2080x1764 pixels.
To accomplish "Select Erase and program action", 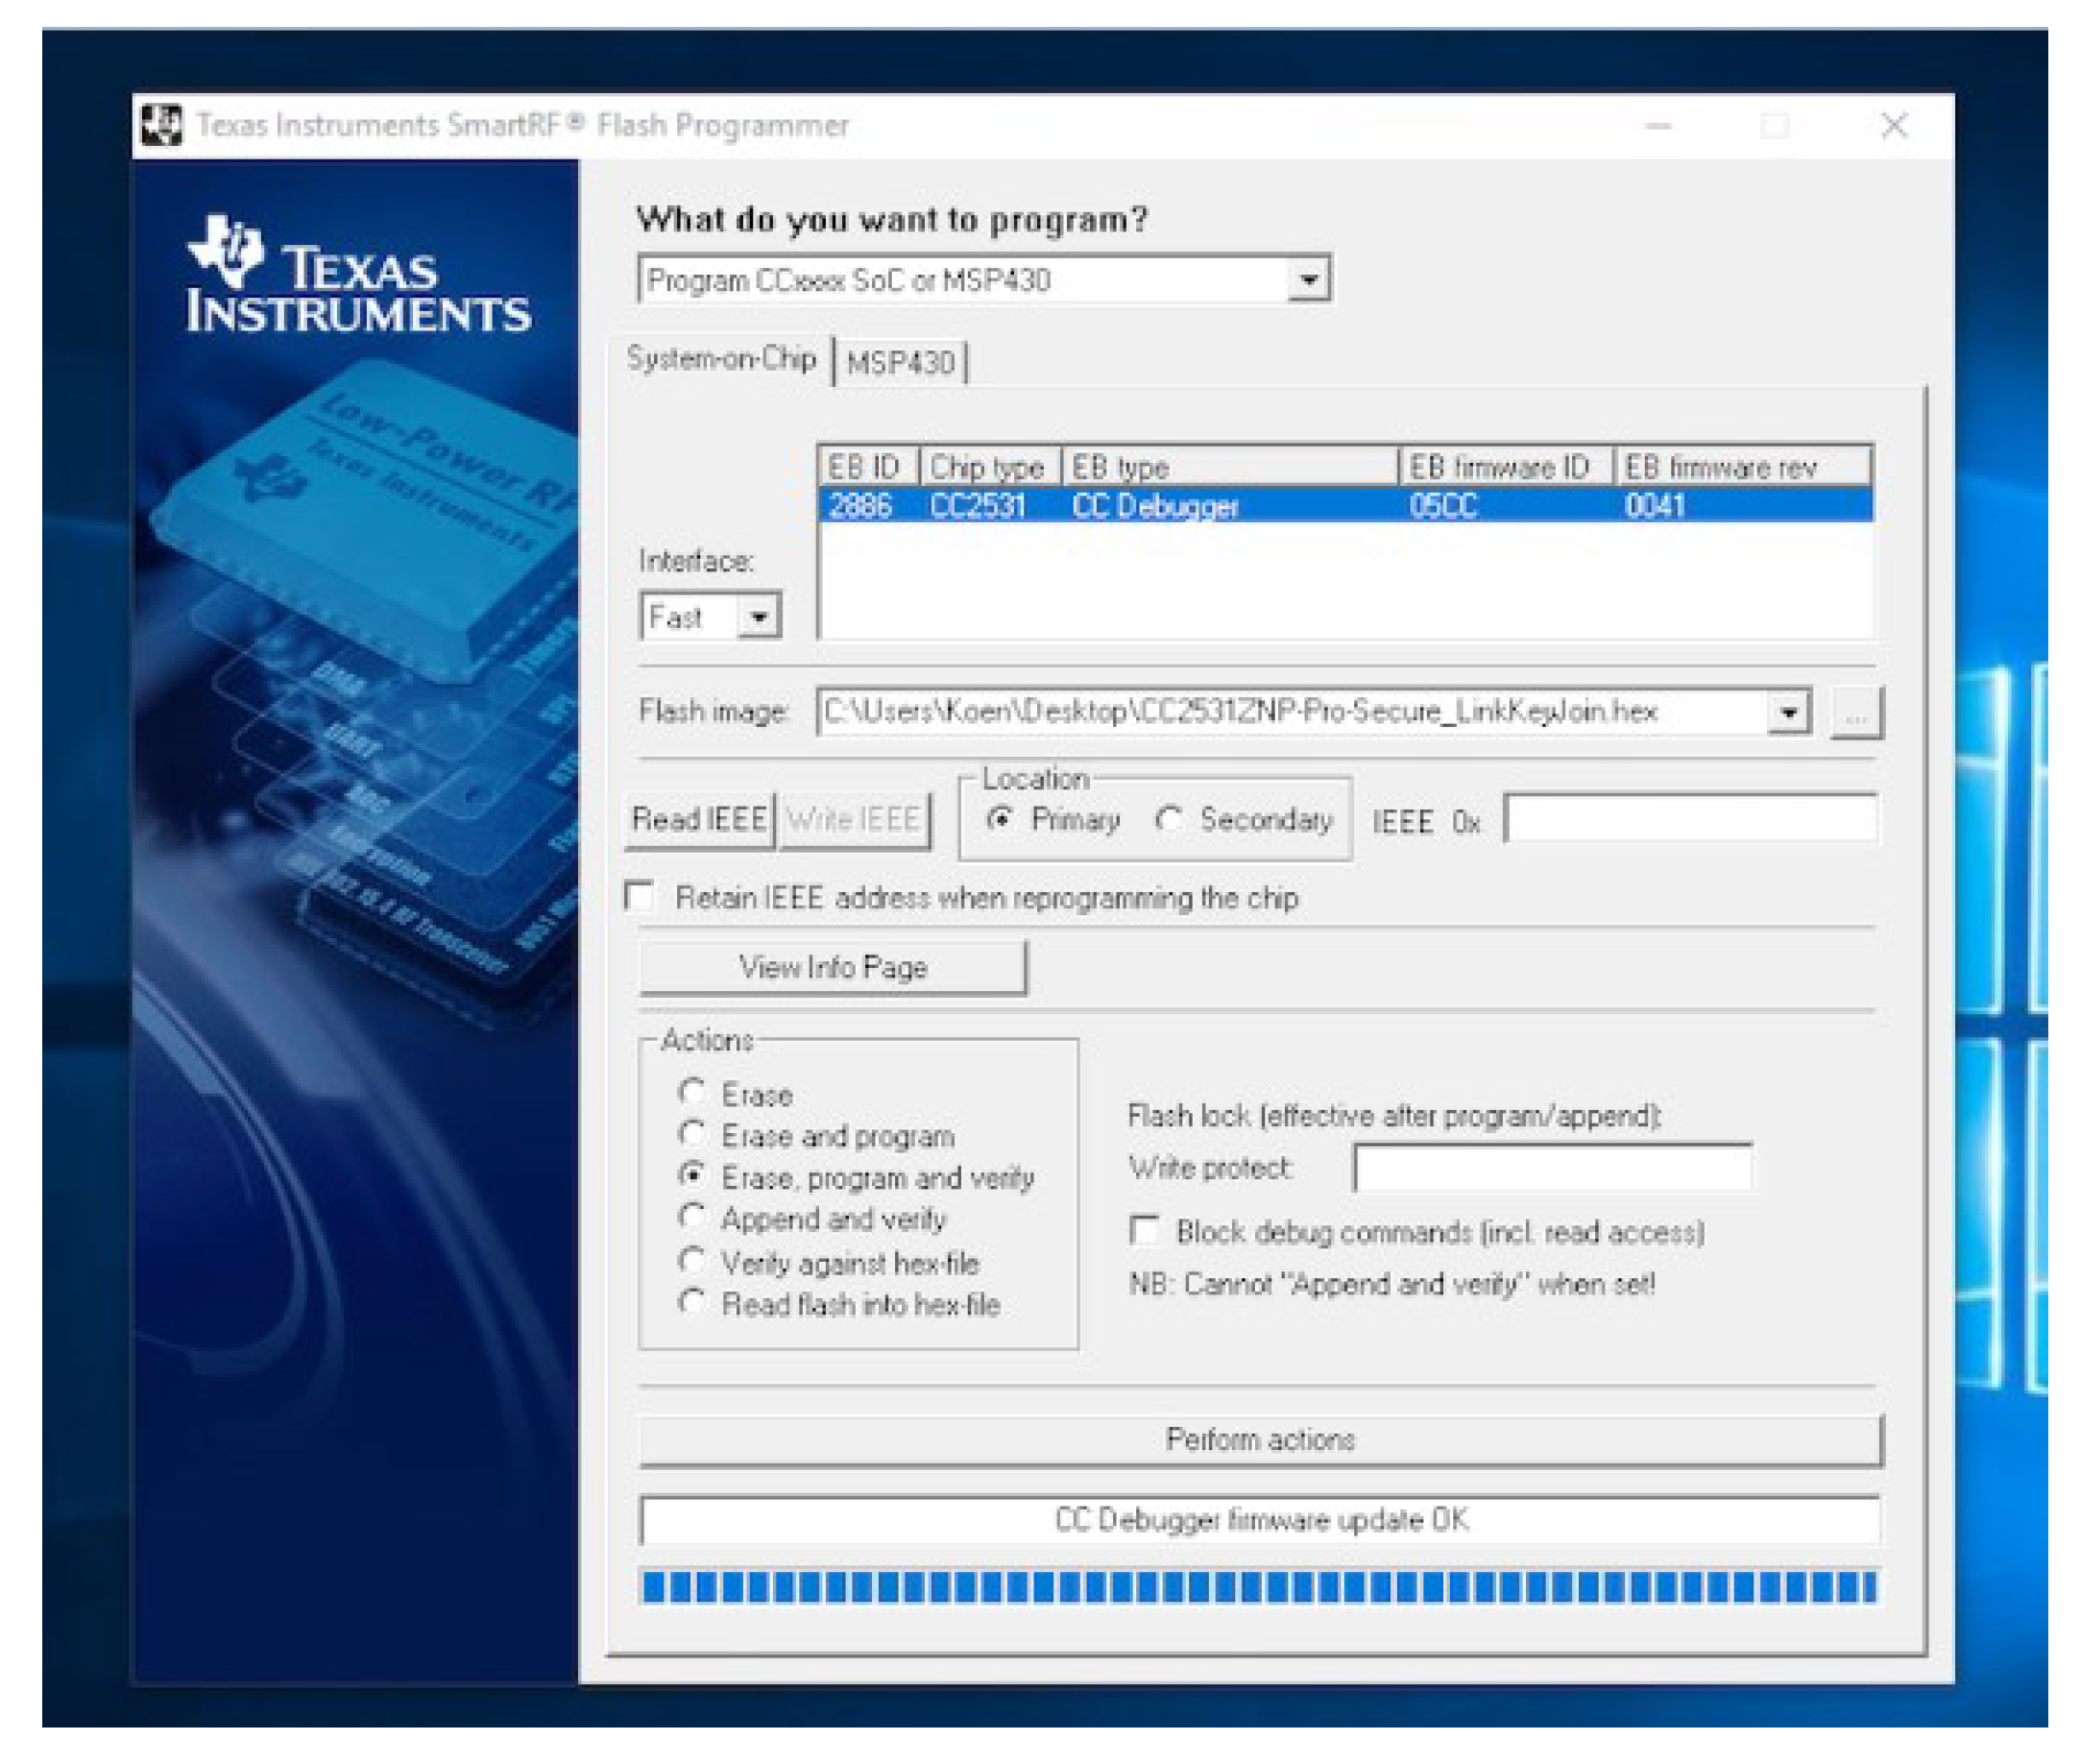I will pos(692,1135).
